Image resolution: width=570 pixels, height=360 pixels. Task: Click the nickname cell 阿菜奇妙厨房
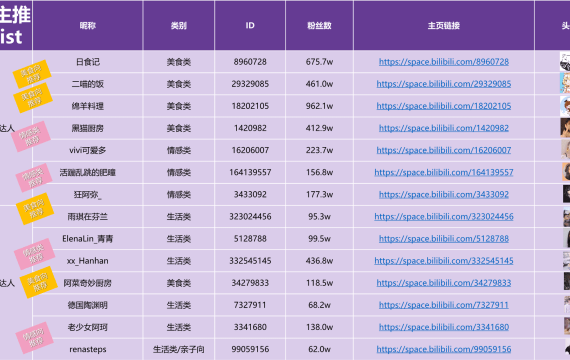(x=88, y=283)
